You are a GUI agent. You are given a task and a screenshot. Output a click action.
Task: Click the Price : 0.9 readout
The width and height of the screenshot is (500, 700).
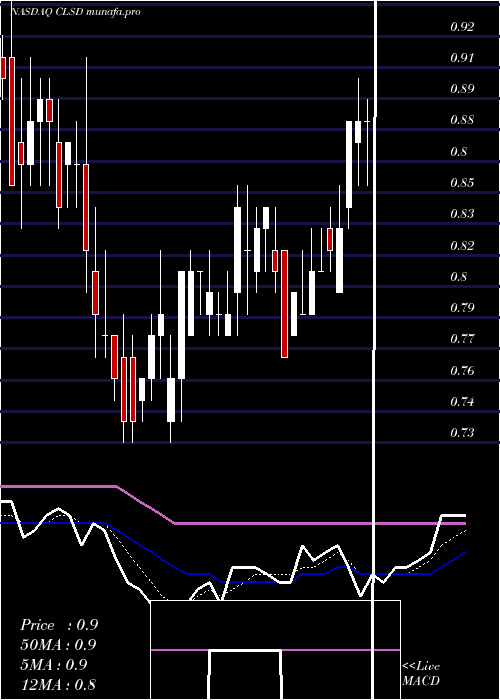coord(59,625)
